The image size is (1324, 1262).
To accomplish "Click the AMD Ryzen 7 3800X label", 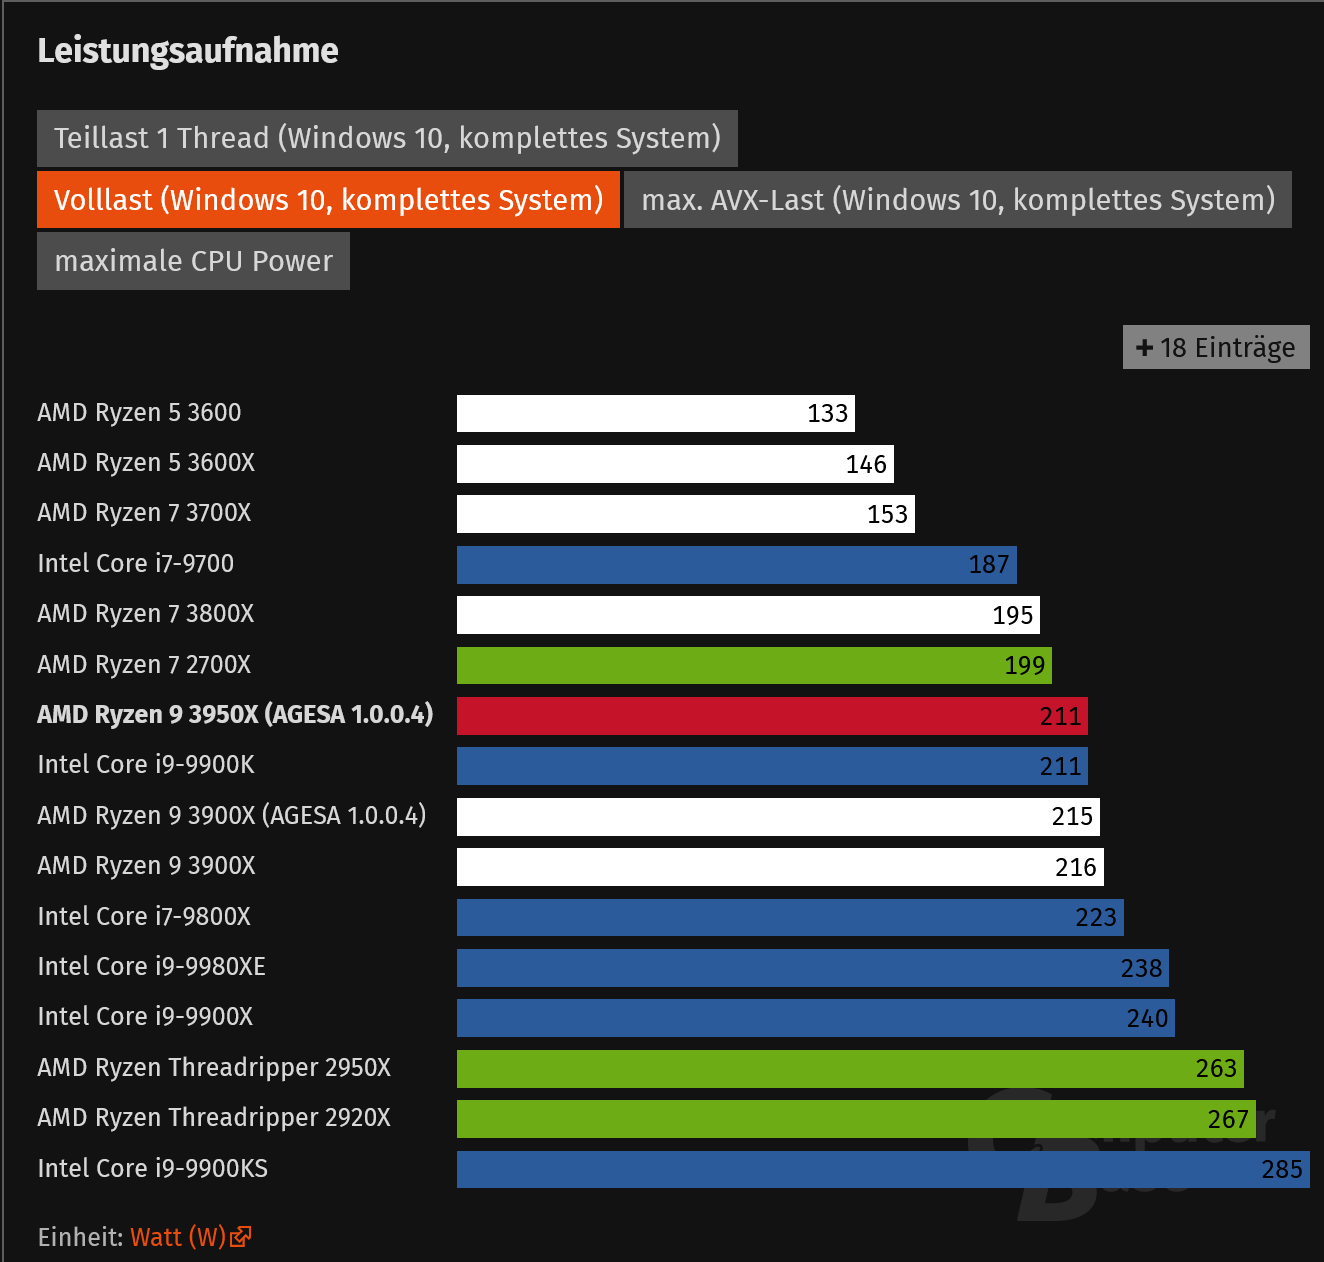I will 146,614.
